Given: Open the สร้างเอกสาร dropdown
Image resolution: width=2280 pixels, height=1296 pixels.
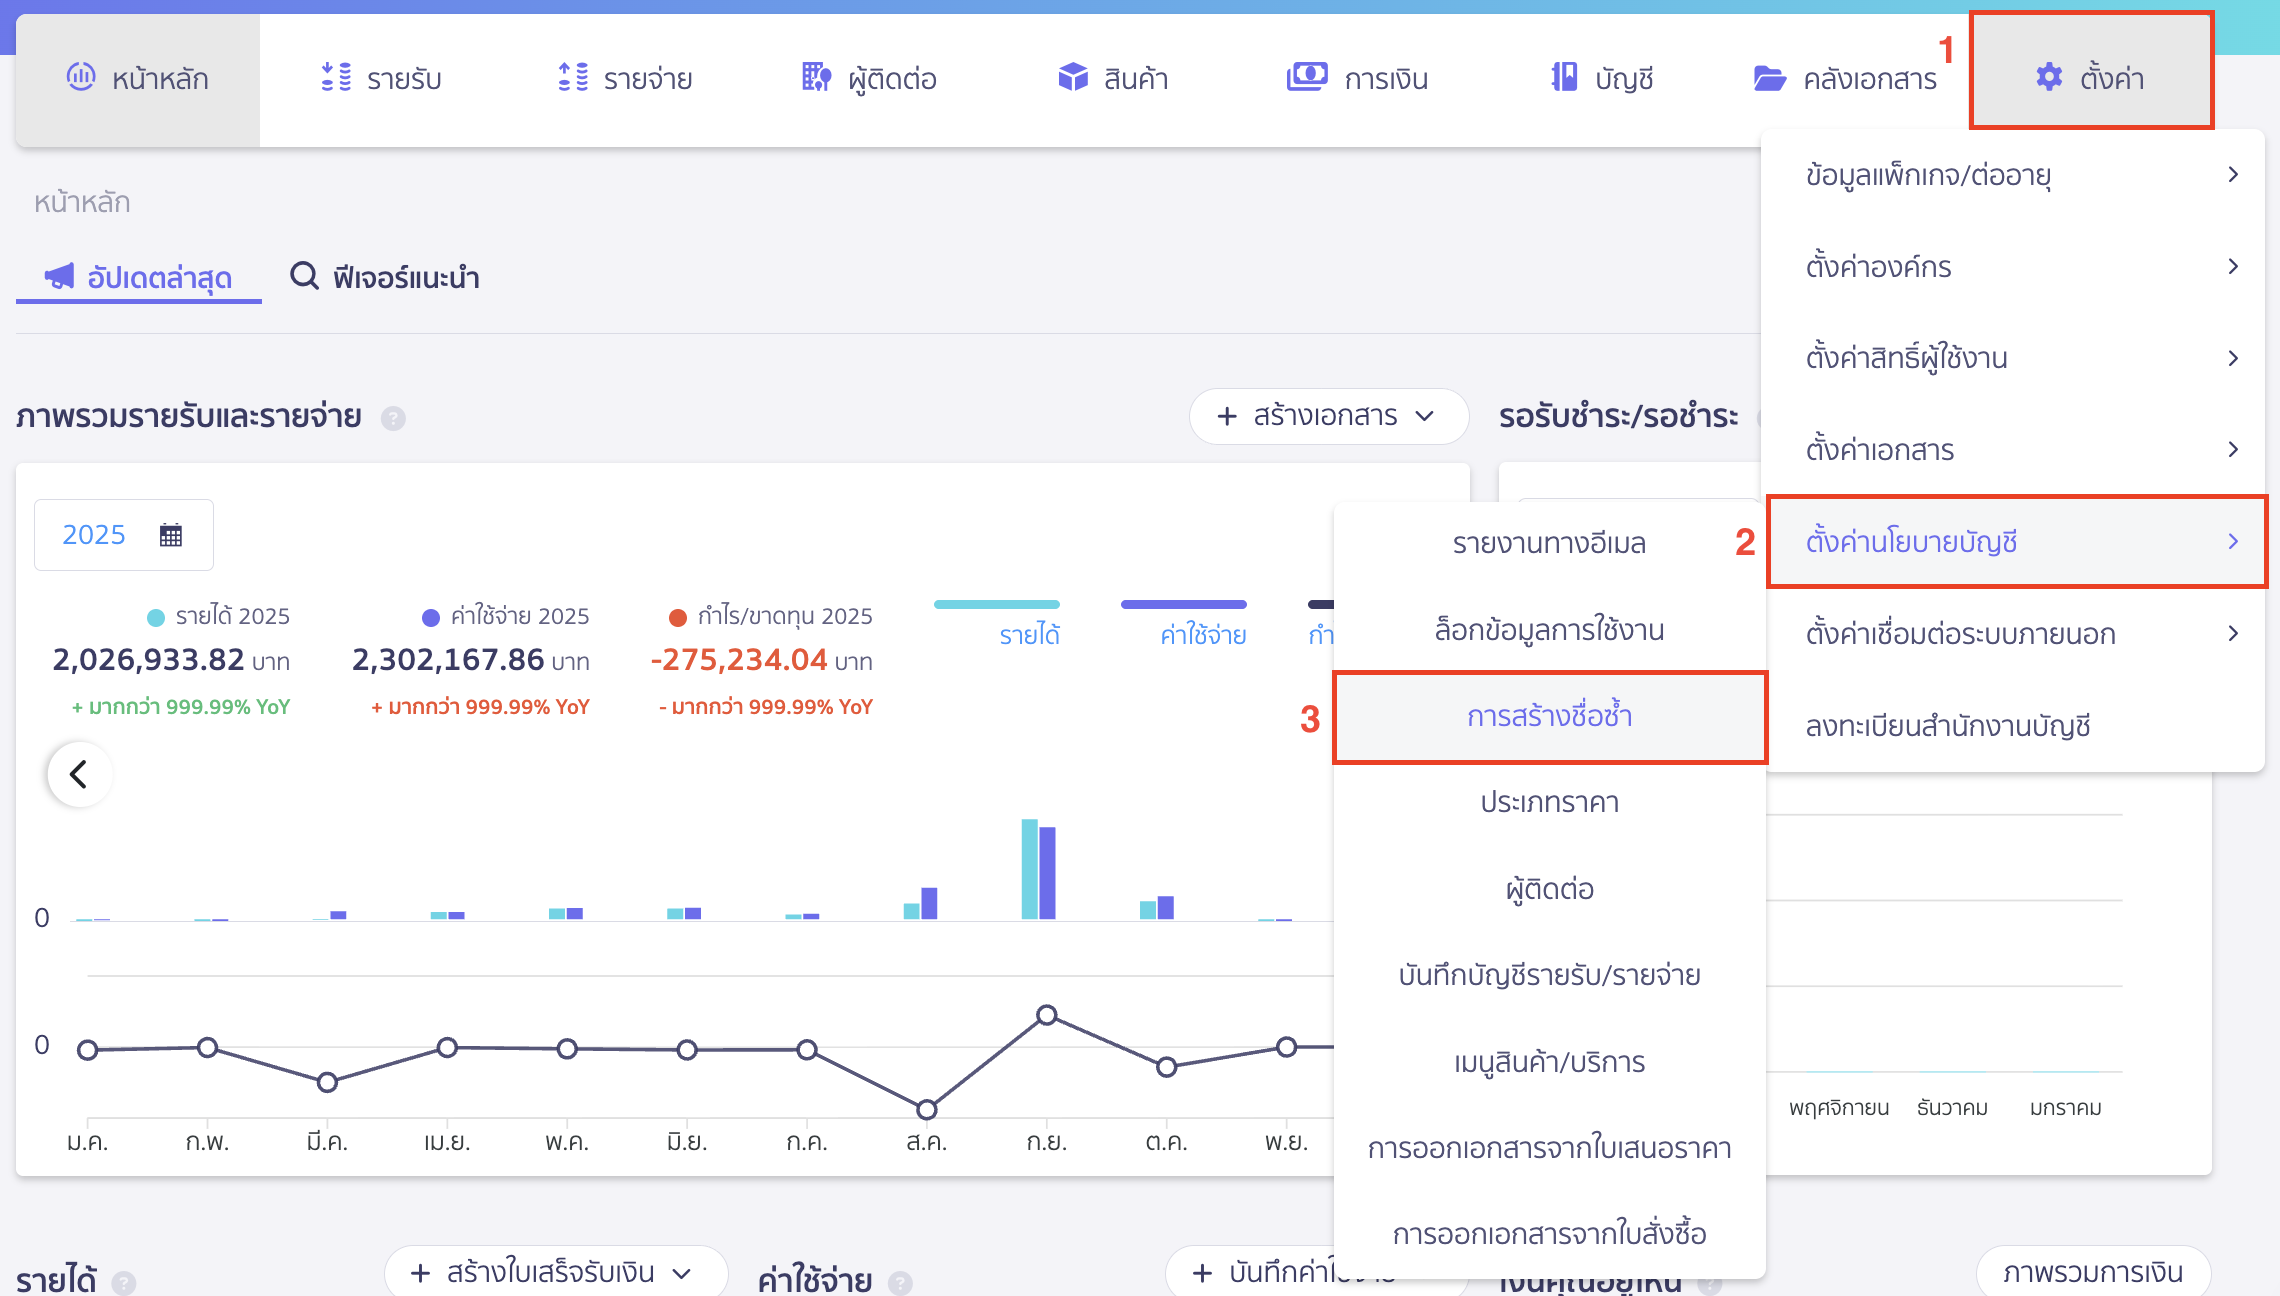Looking at the screenshot, I should tap(1328, 416).
